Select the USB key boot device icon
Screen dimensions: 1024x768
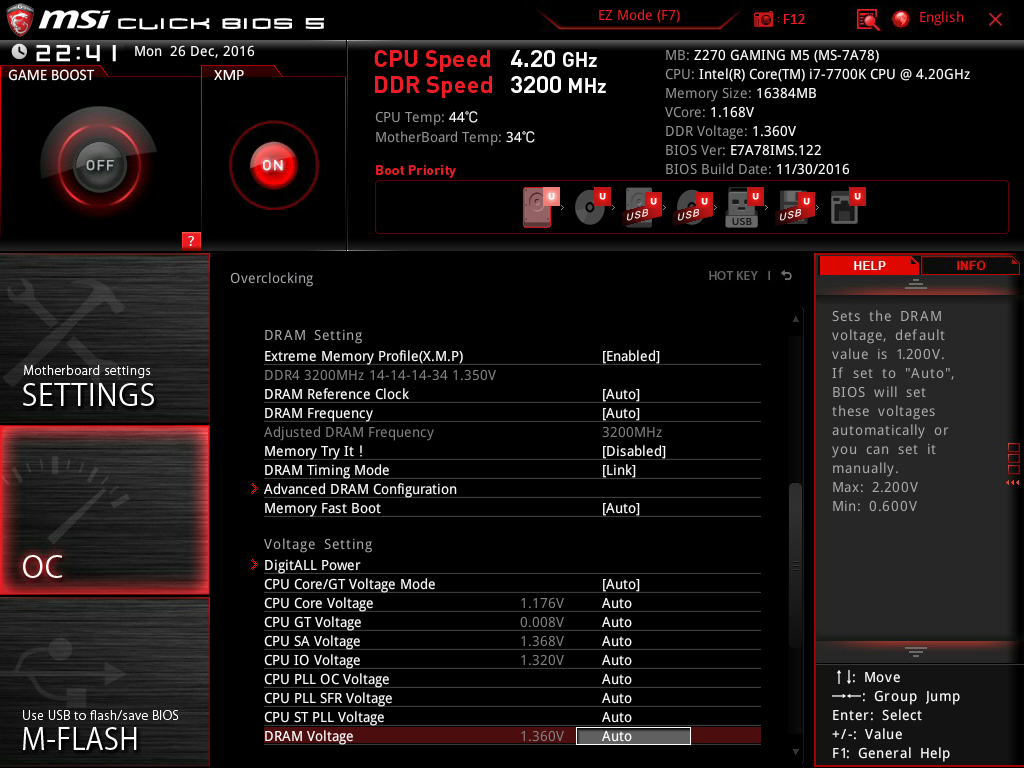click(x=744, y=208)
